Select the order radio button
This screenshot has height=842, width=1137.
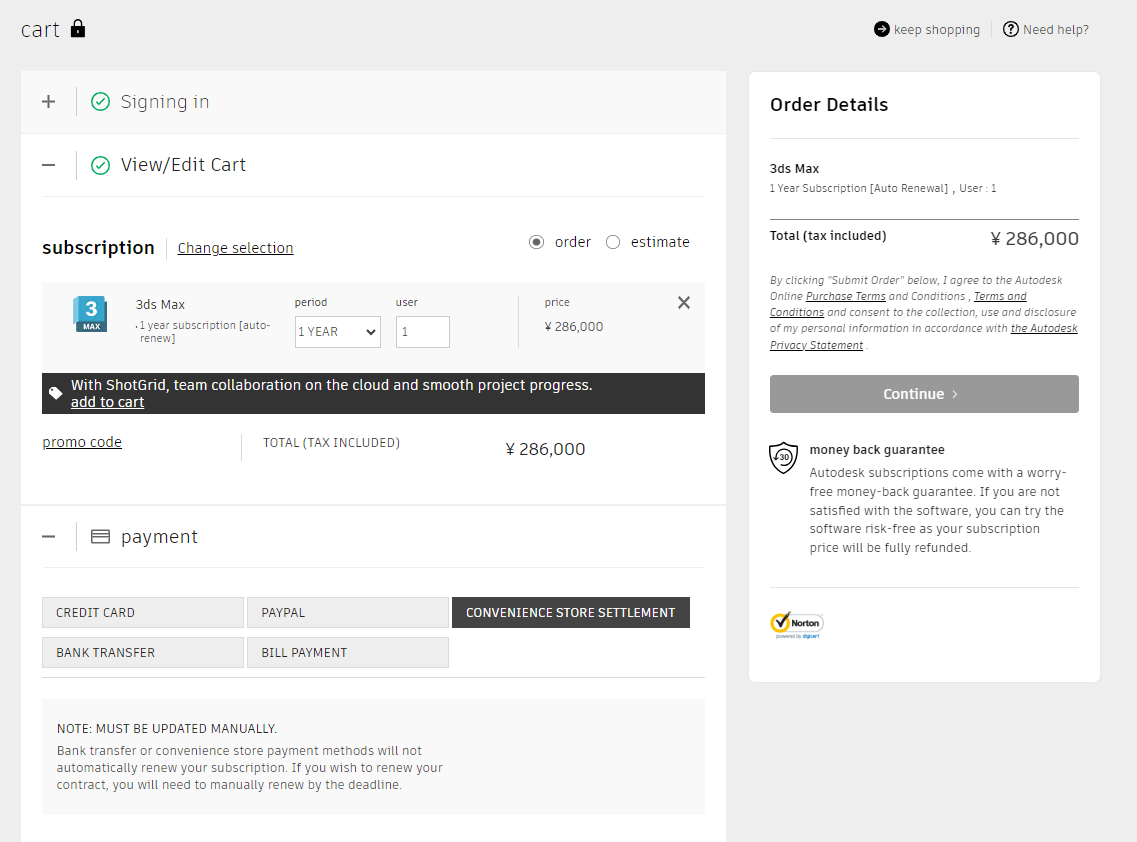click(537, 242)
